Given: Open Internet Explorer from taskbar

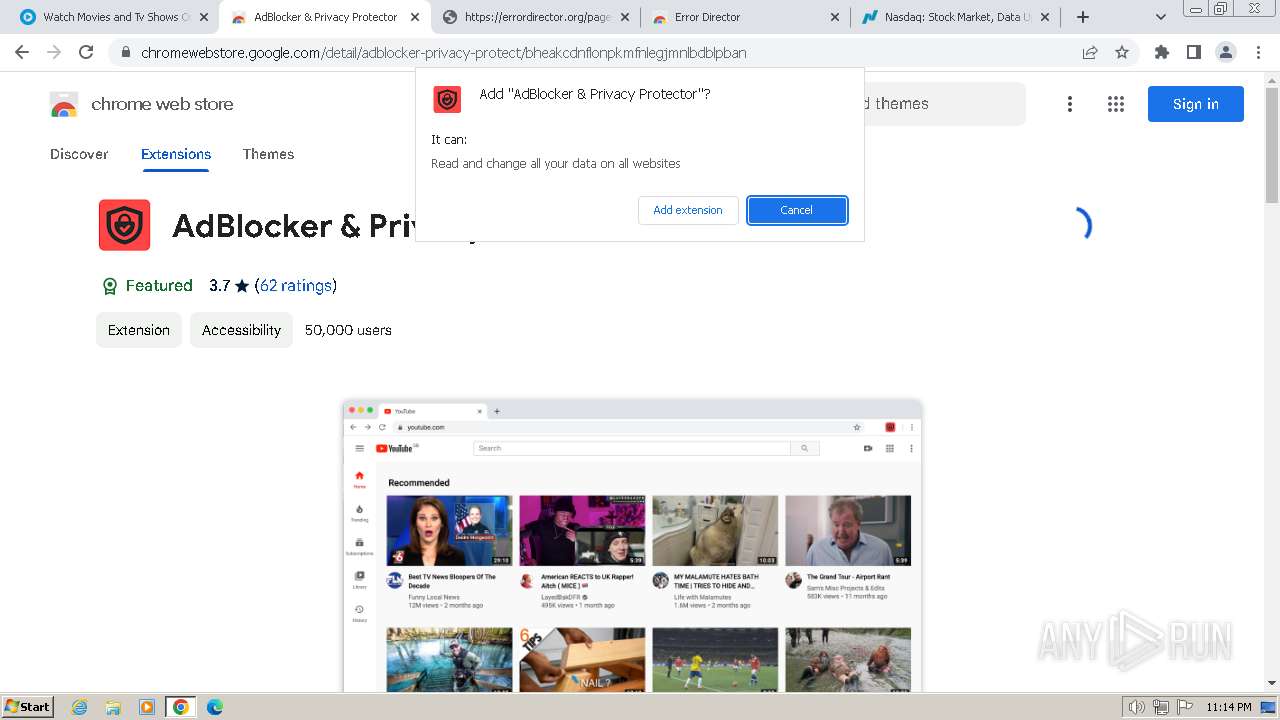Looking at the screenshot, I should pyautogui.click(x=79, y=707).
